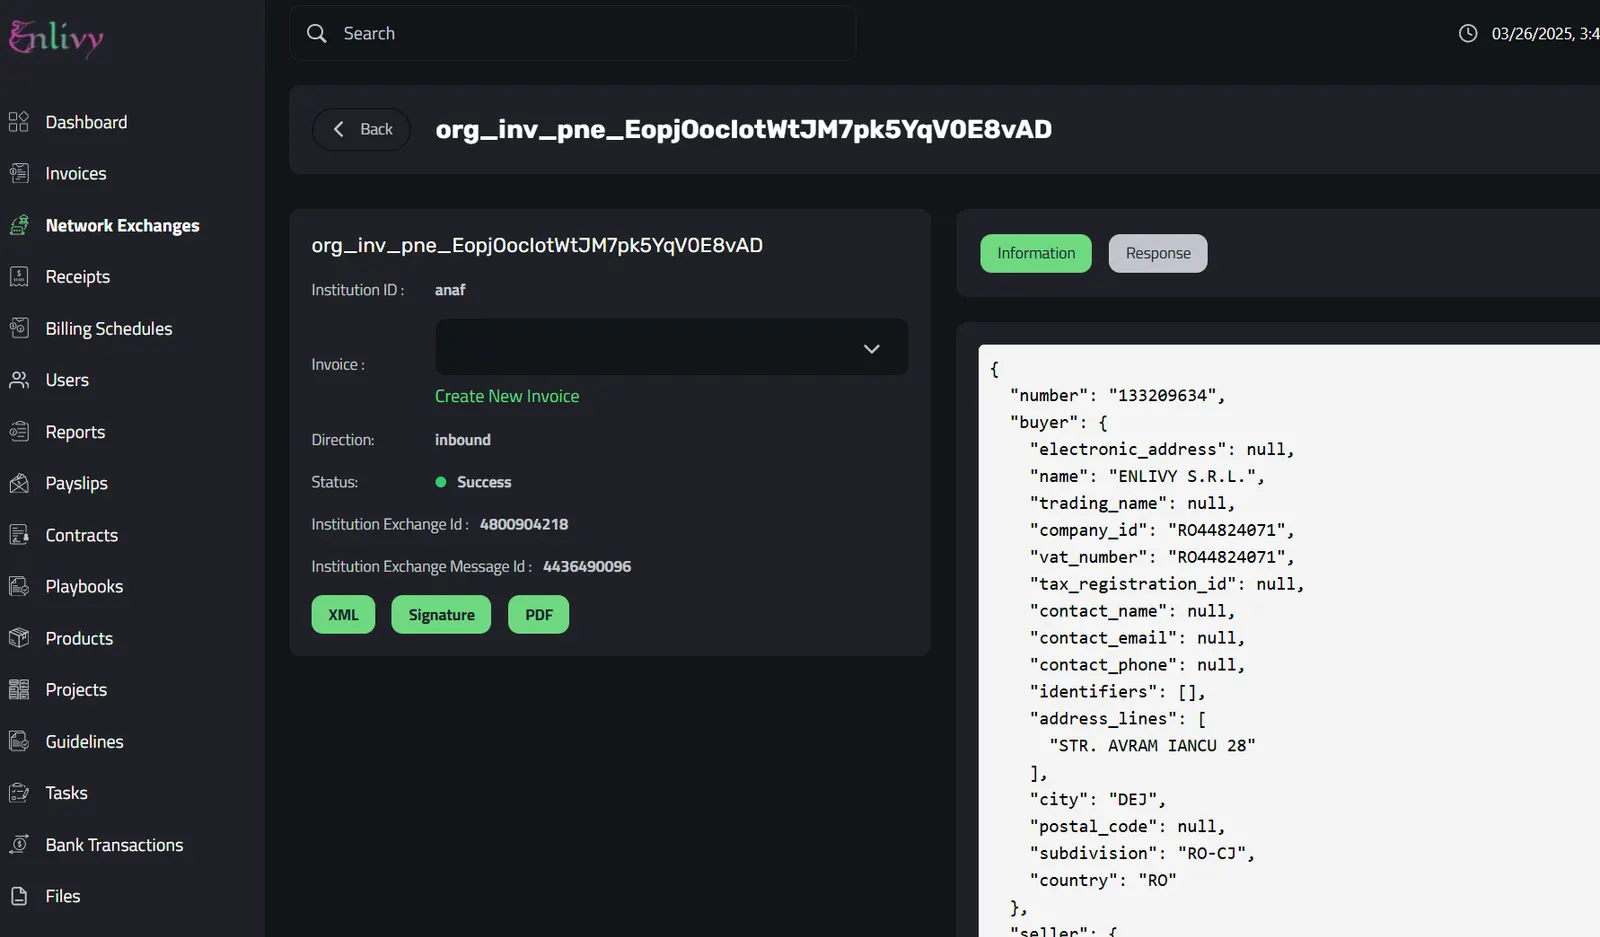Image resolution: width=1600 pixels, height=937 pixels.
Task: Open the Receipts sidebar icon
Action: (x=19, y=277)
